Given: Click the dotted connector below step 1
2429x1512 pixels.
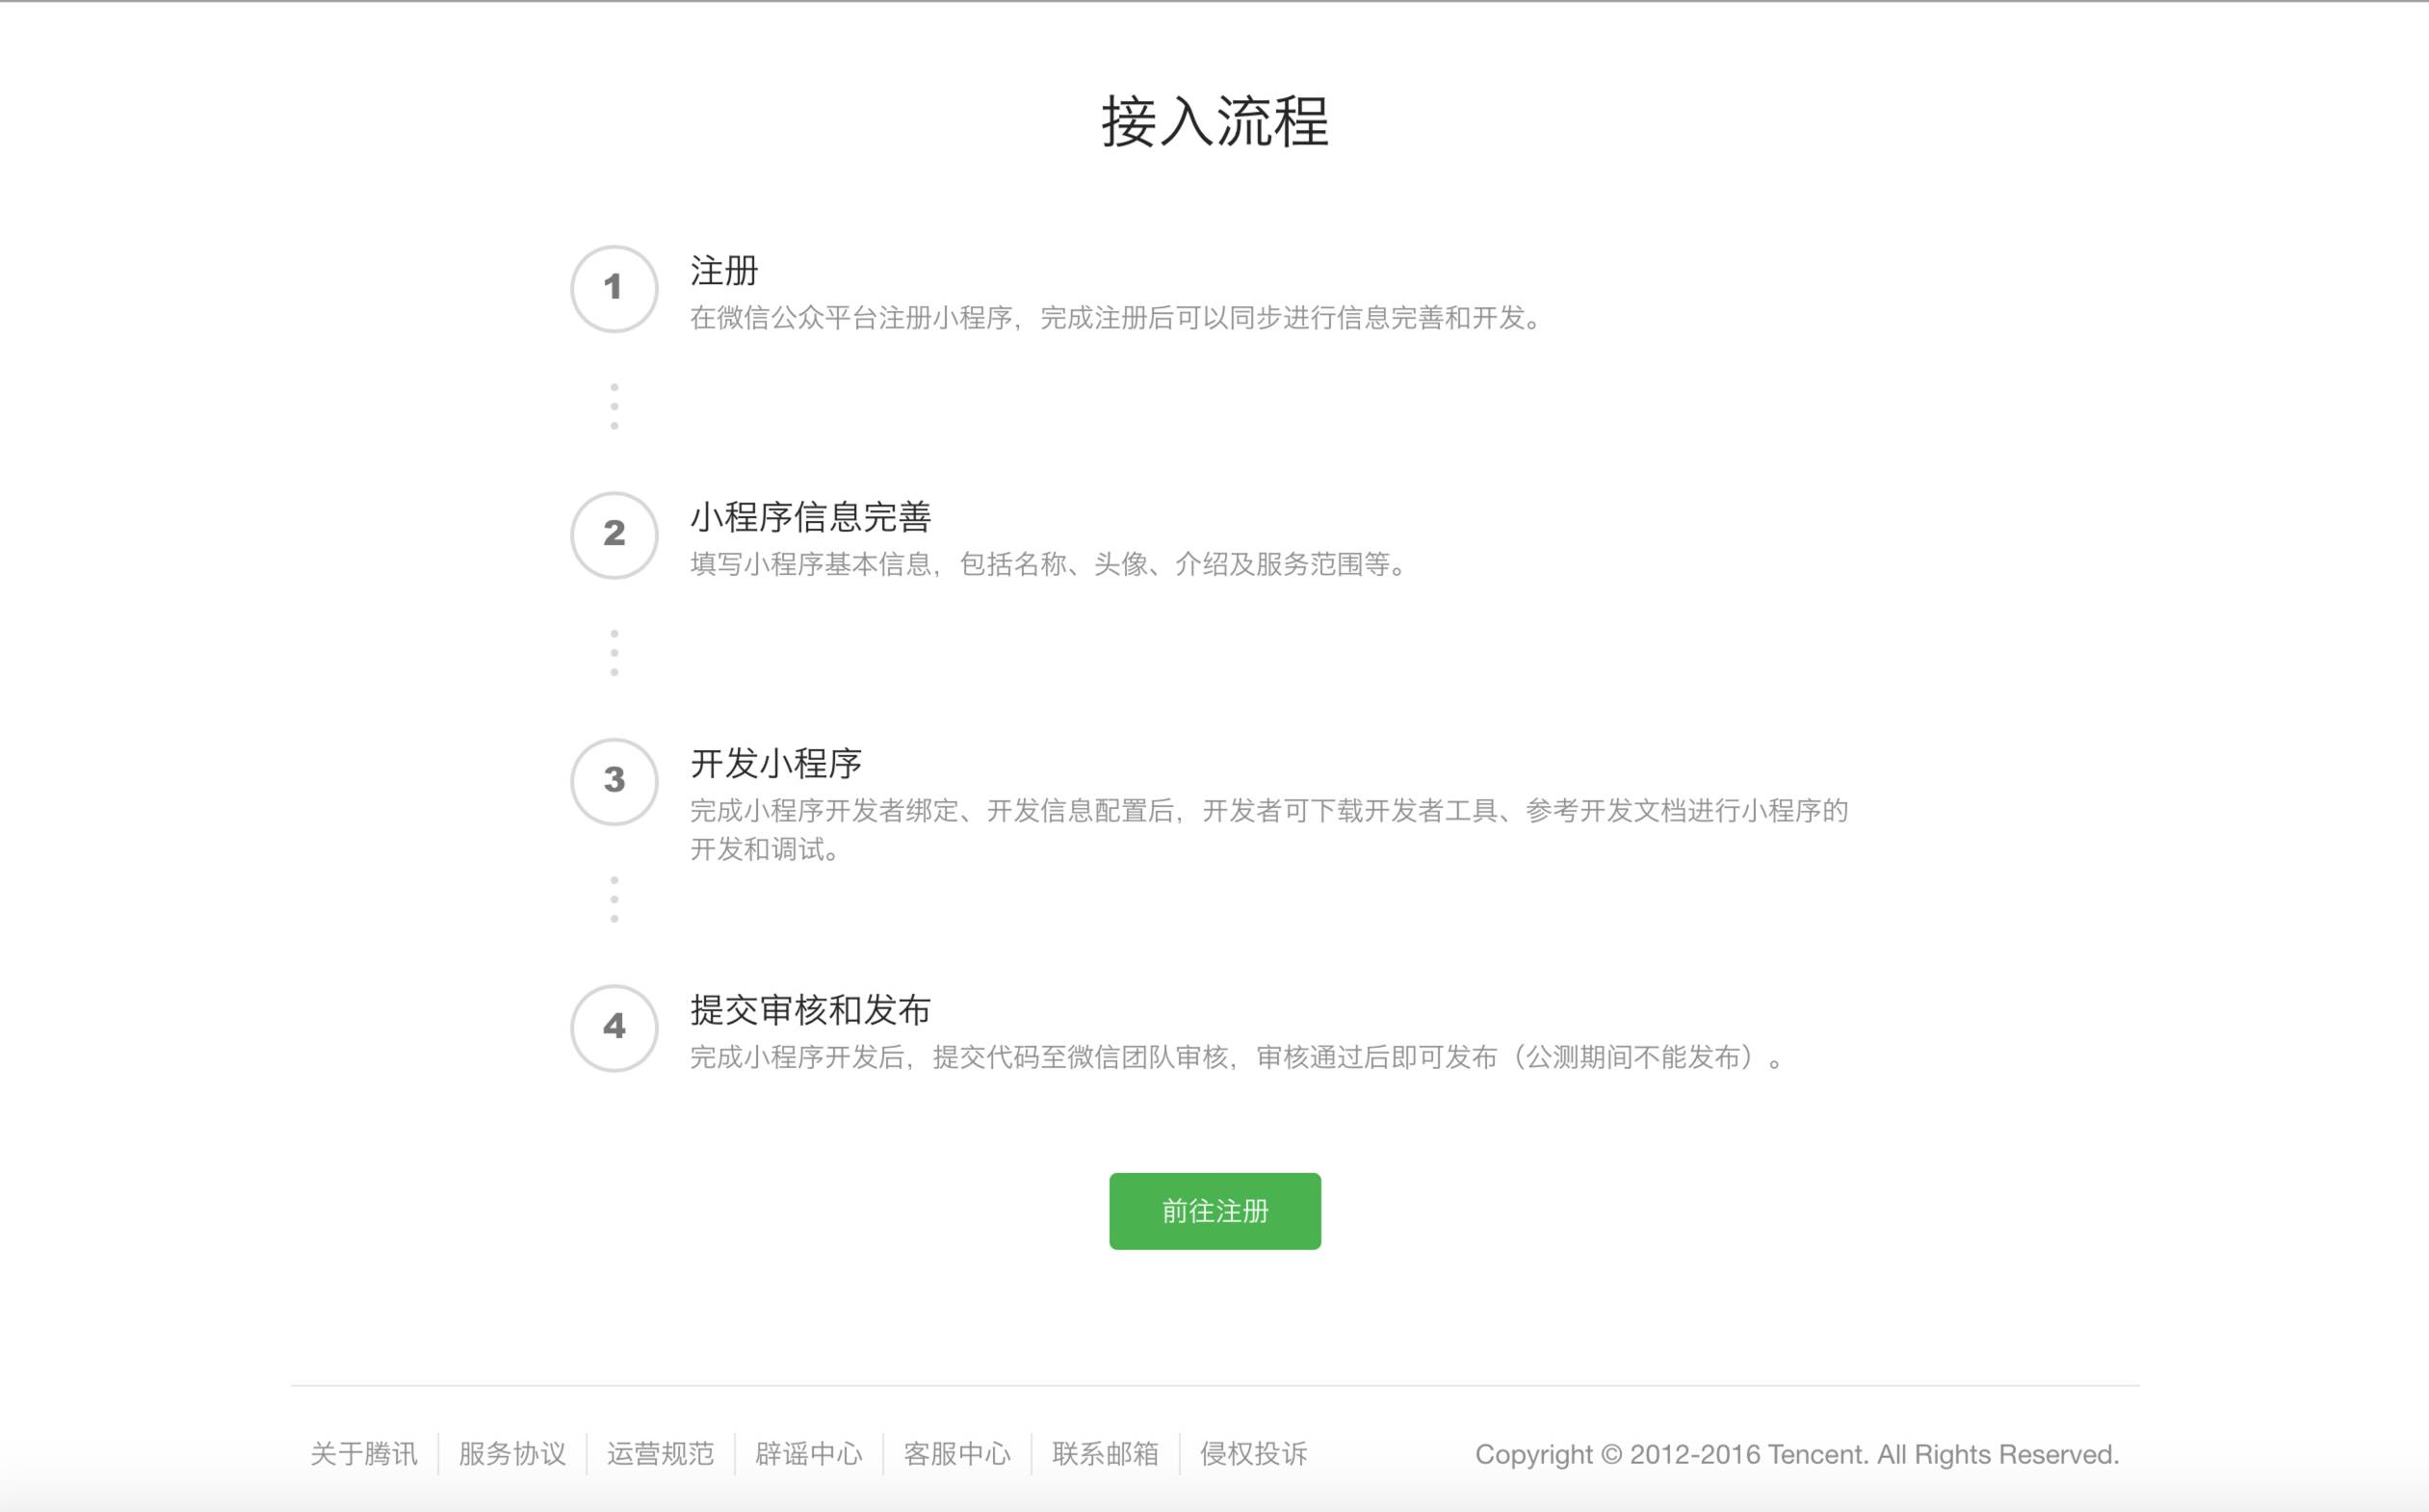Looking at the screenshot, I should (x=614, y=407).
